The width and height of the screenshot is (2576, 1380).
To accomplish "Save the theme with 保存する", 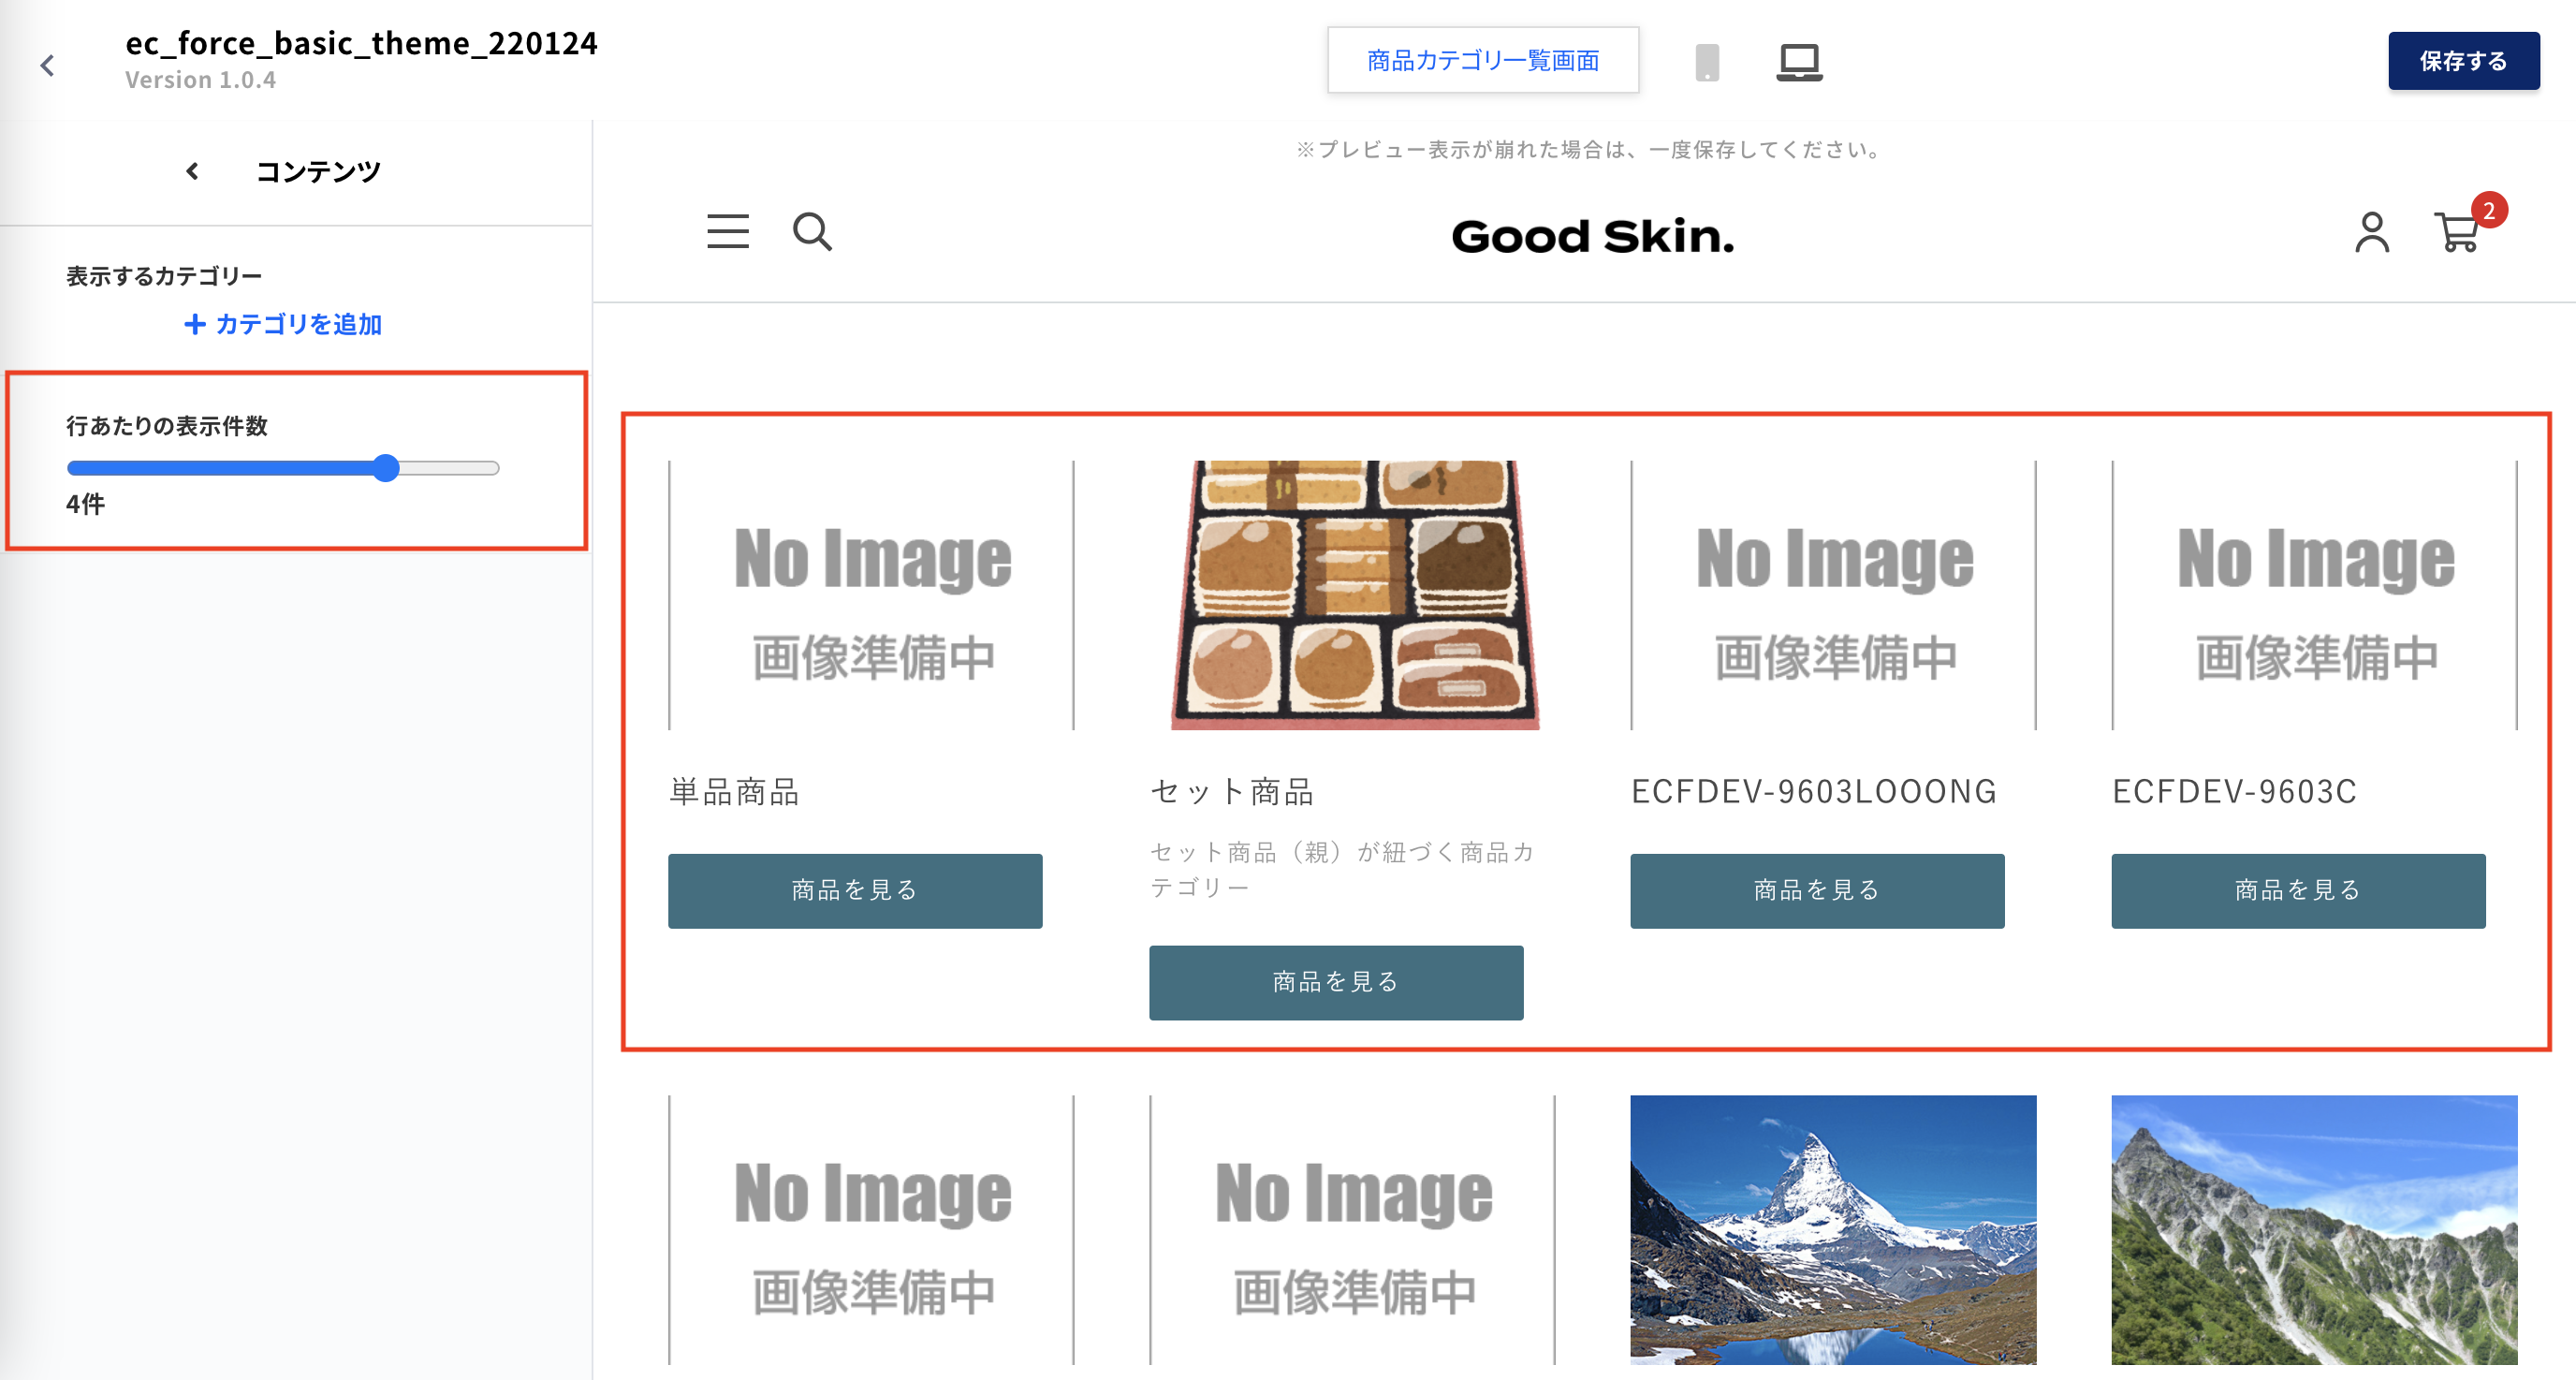I will [x=2463, y=61].
